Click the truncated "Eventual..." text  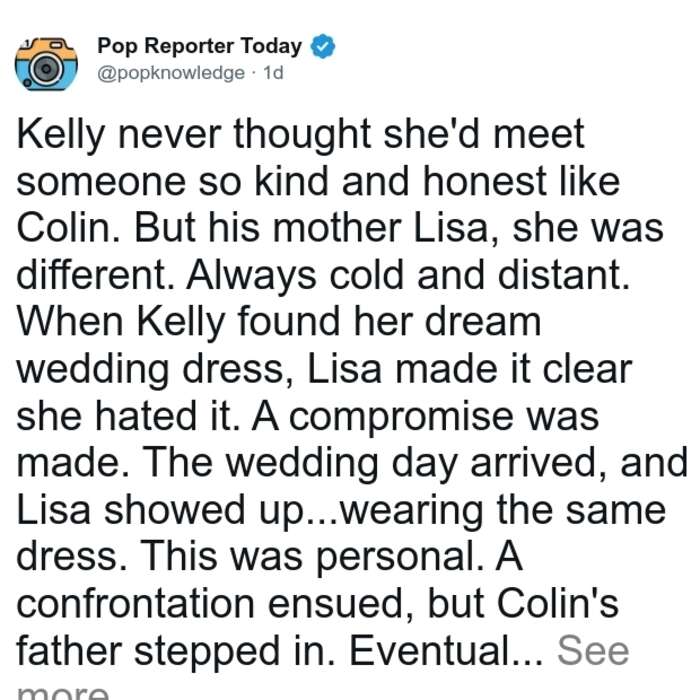[x=446, y=651]
